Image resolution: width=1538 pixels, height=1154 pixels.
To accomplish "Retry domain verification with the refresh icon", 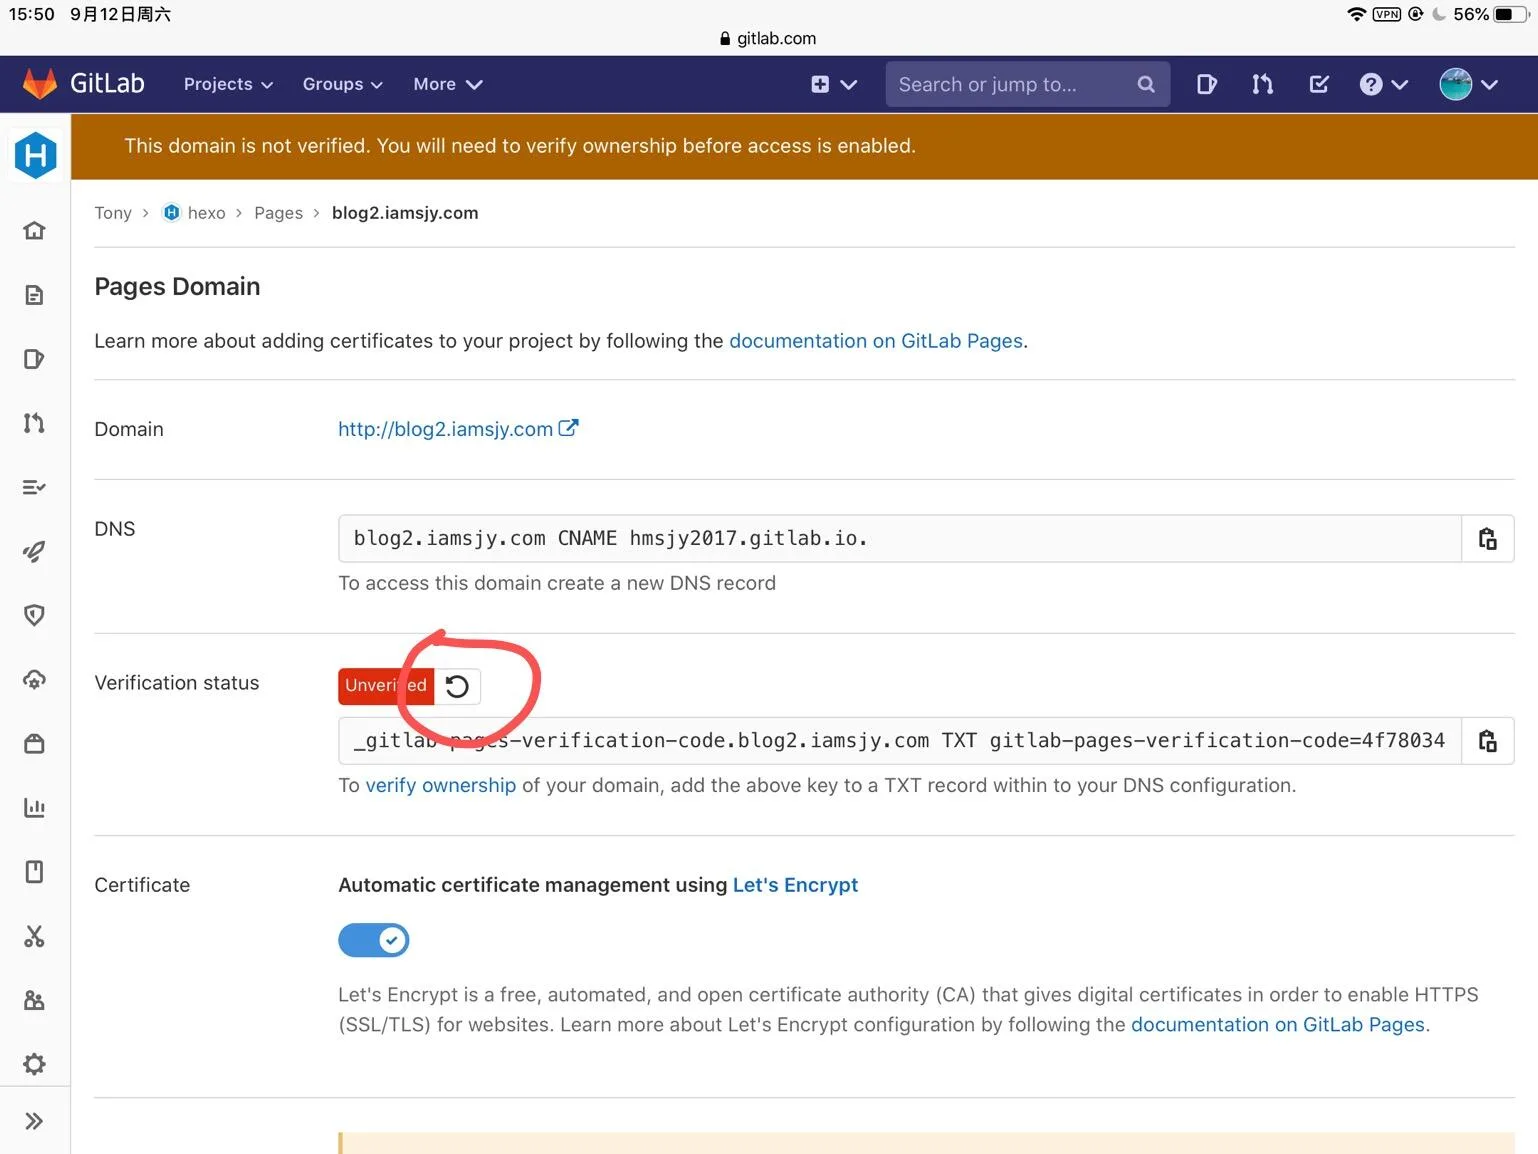I will [457, 686].
